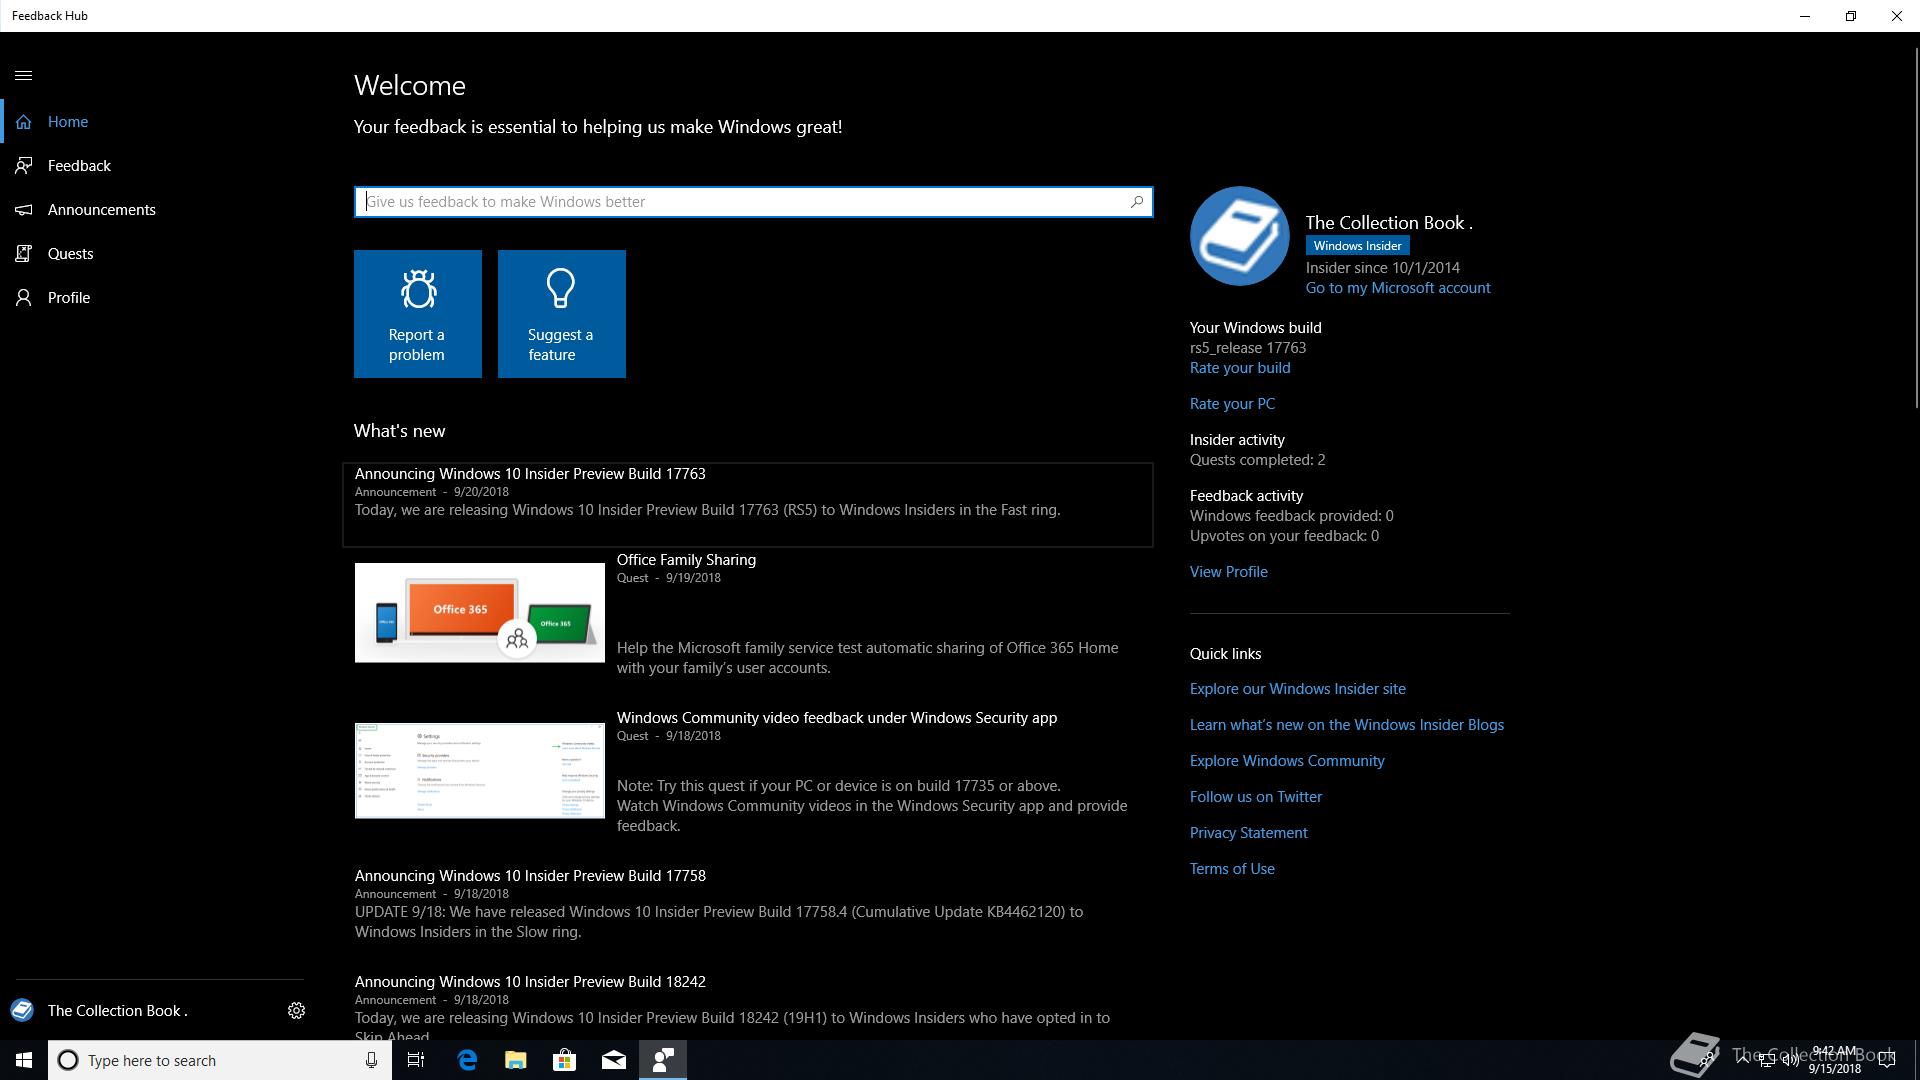The image size is (1920, 1080).
Task: Click Follow us on Twitter
Action: [x=1256, y=797]
